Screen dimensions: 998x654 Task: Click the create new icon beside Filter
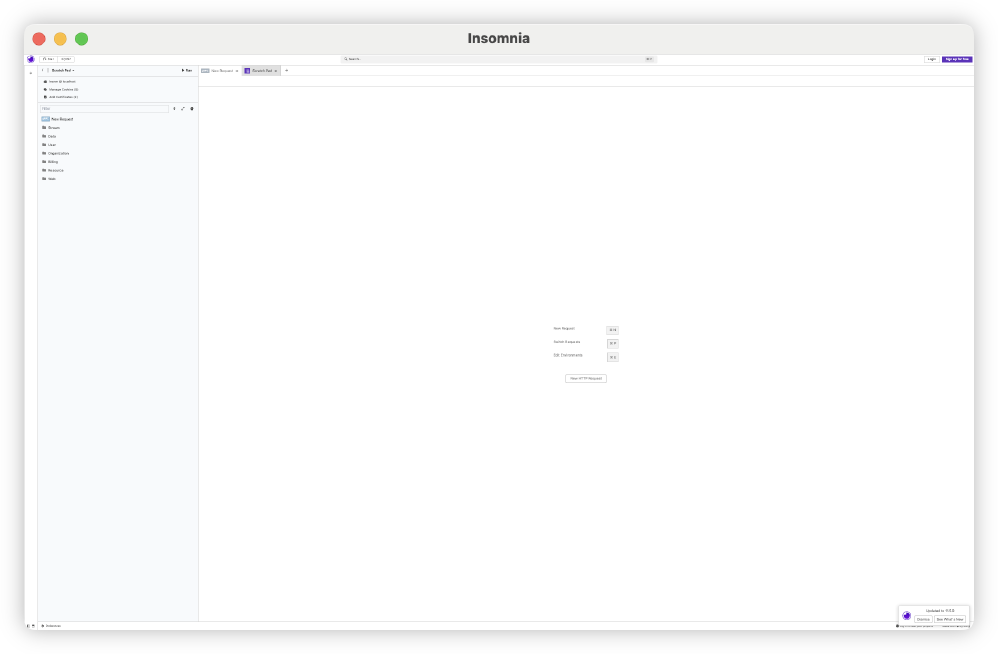192,109
